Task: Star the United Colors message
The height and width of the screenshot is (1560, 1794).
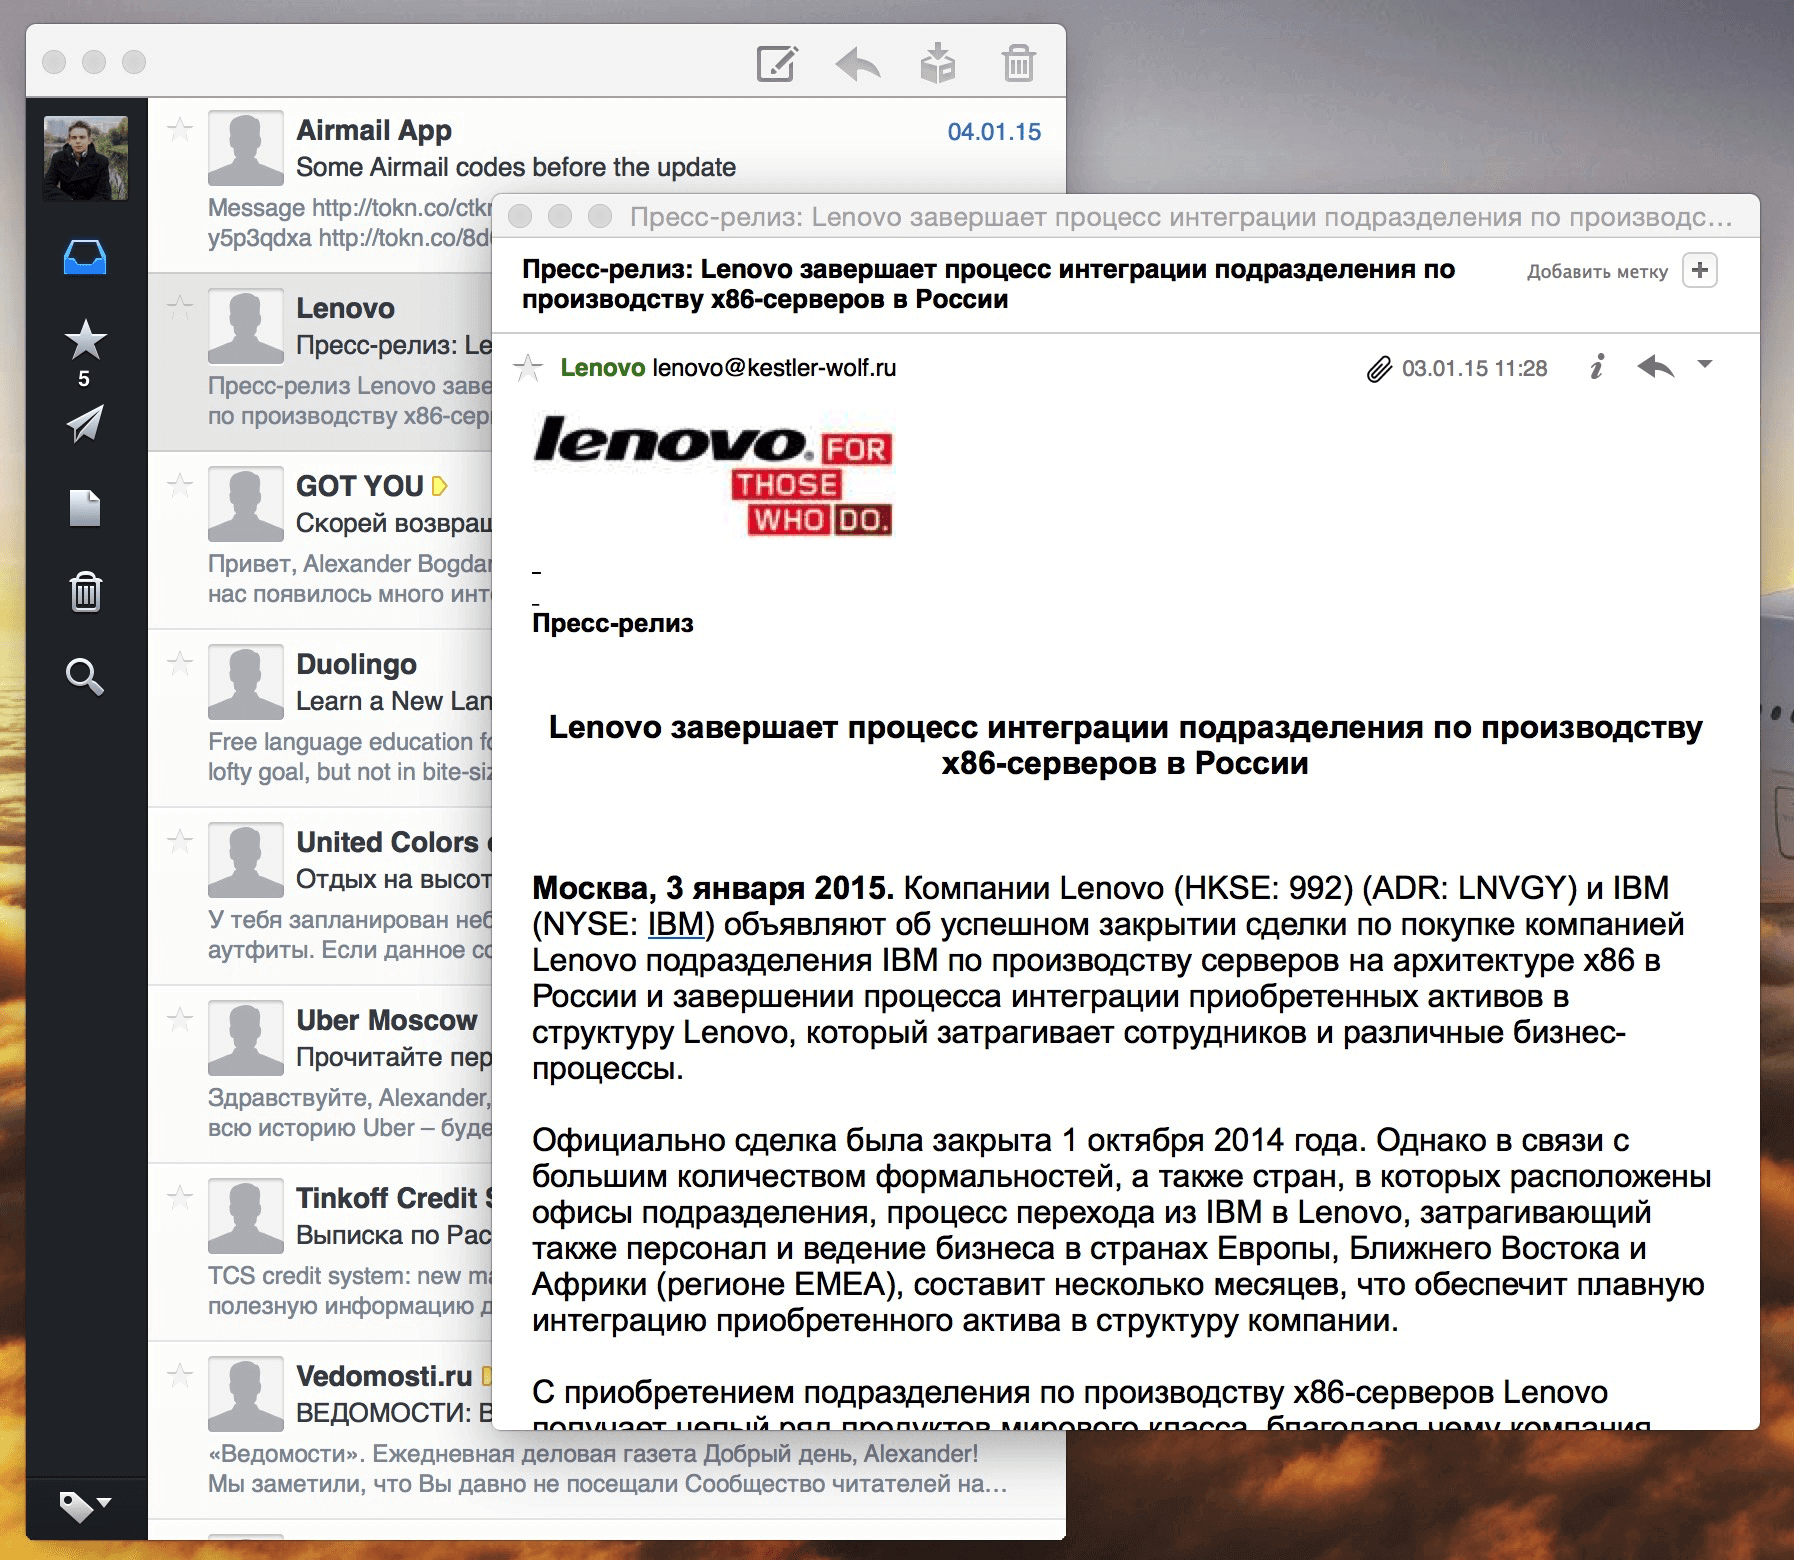Action: point(180,841)
